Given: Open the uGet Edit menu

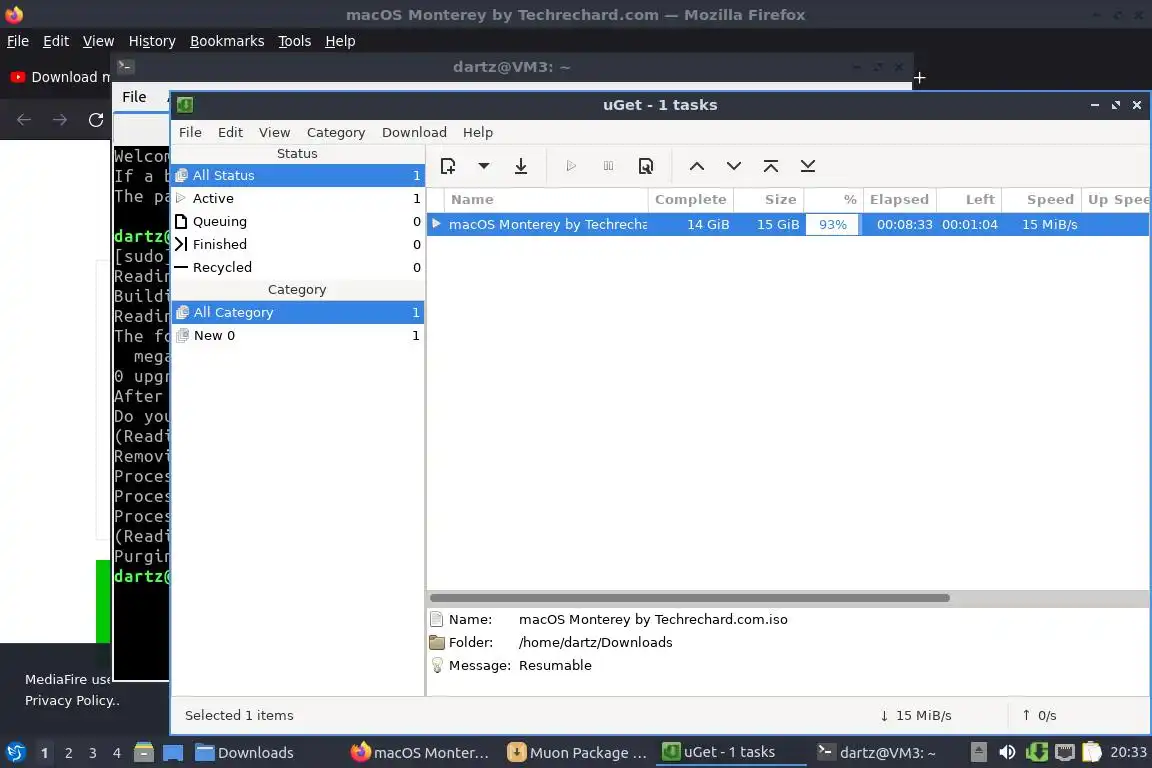Looking at the screenshot, I should click(x=230, y=132).
